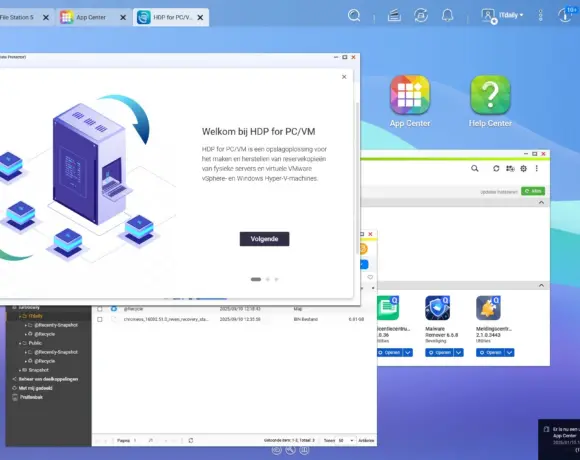Open the dashboard gauge icon with 10+ badge
The height and width of the screenshot is (460, 580).
tap(566, 15)
